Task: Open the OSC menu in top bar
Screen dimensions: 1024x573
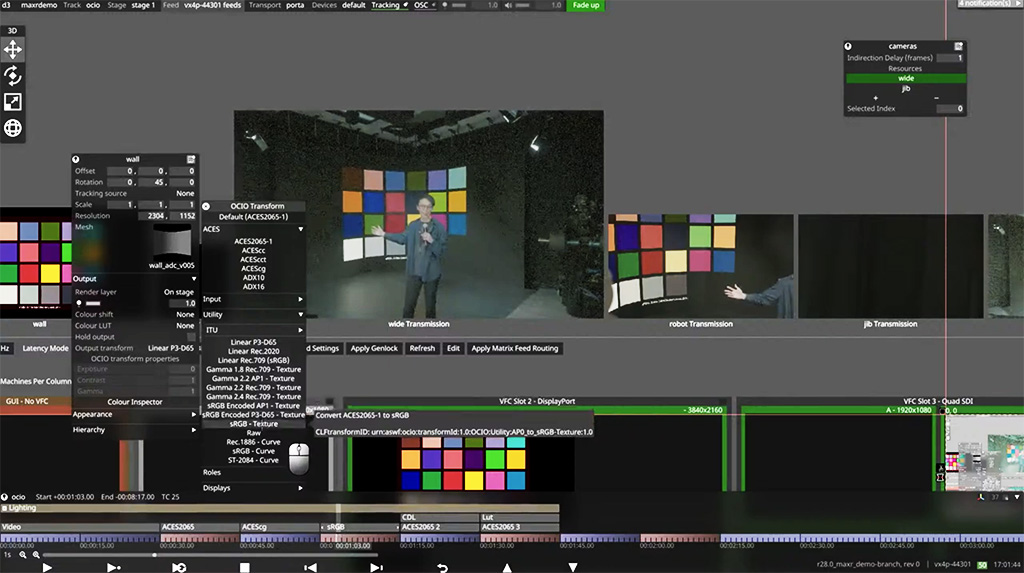Action: (x=424, y=5)
